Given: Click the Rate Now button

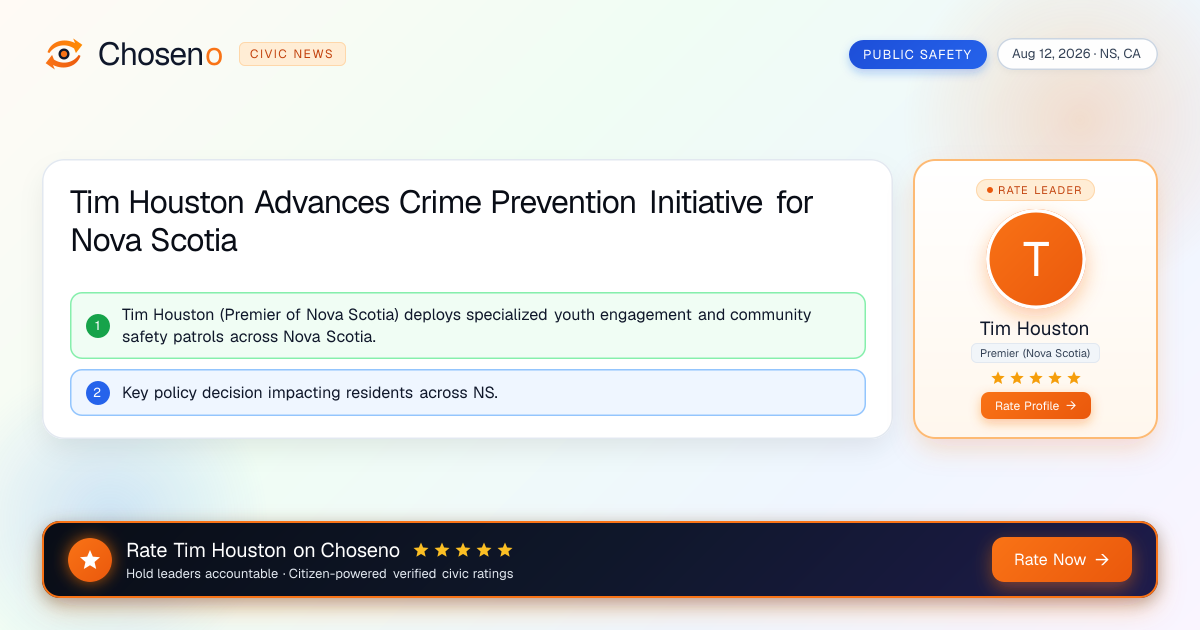Looking at the screenshot, I should (1061, 560).
